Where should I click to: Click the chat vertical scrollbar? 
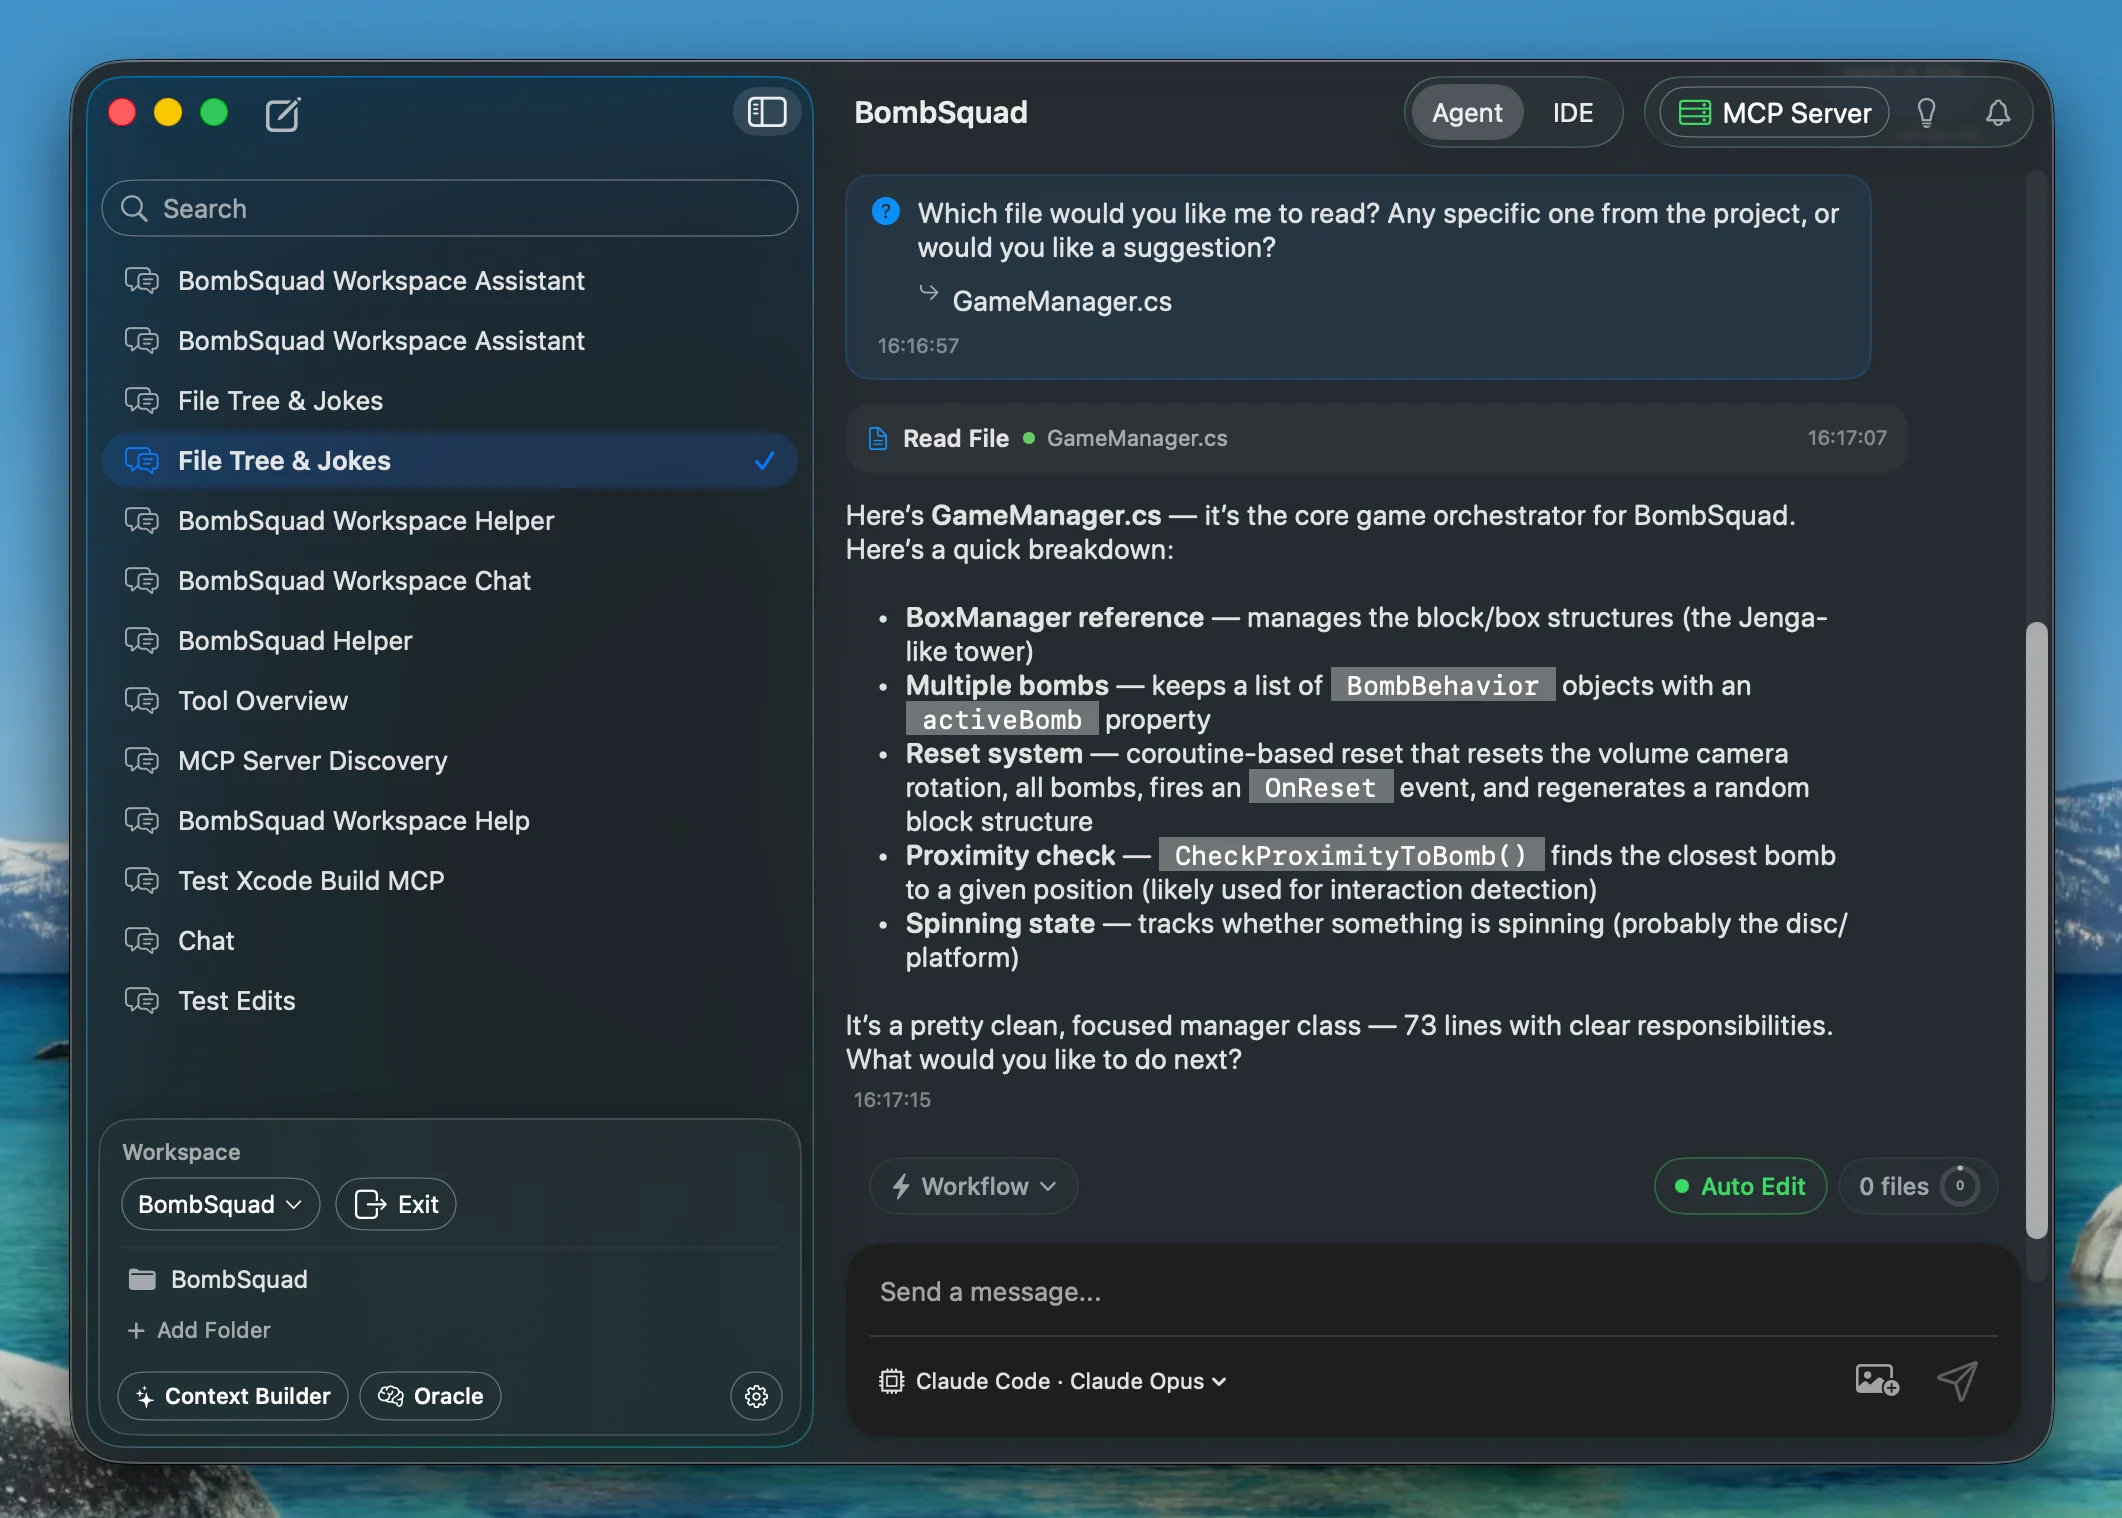coord(2036,930)
